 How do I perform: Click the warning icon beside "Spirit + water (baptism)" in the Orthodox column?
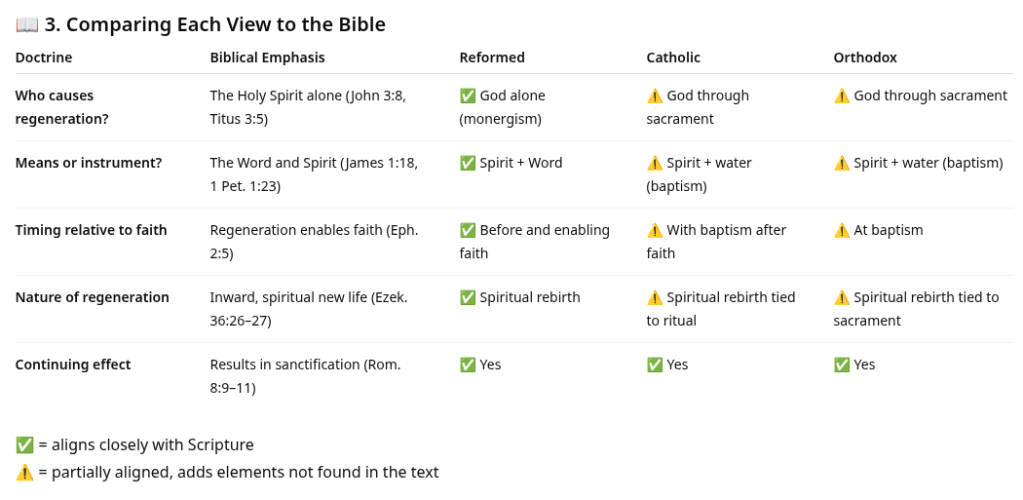click(842, 163)
